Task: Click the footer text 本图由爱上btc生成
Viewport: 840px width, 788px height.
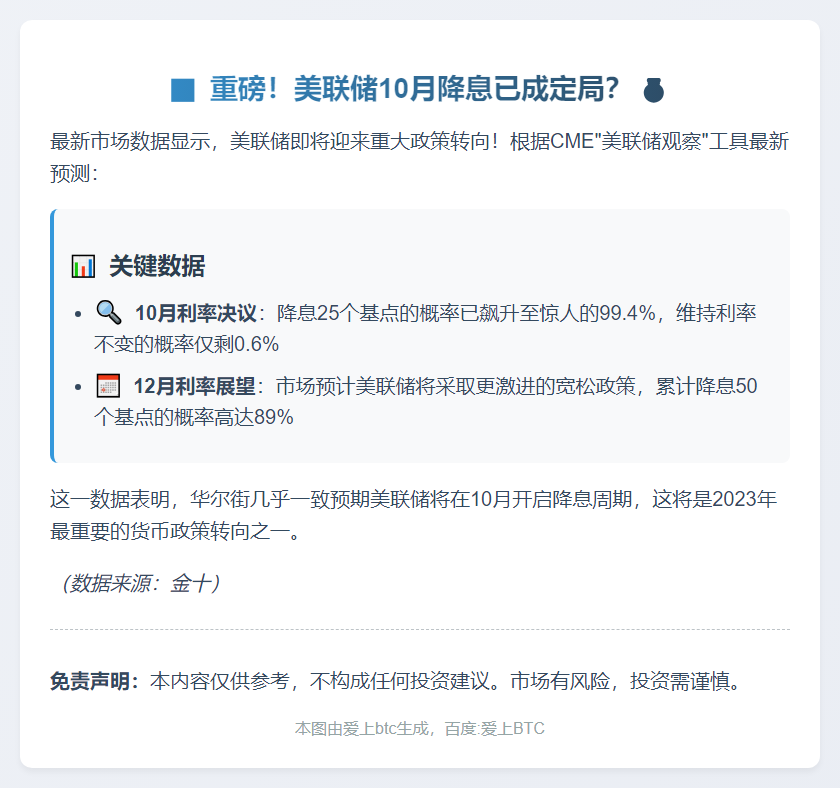Action: click(x=362, y=729)
